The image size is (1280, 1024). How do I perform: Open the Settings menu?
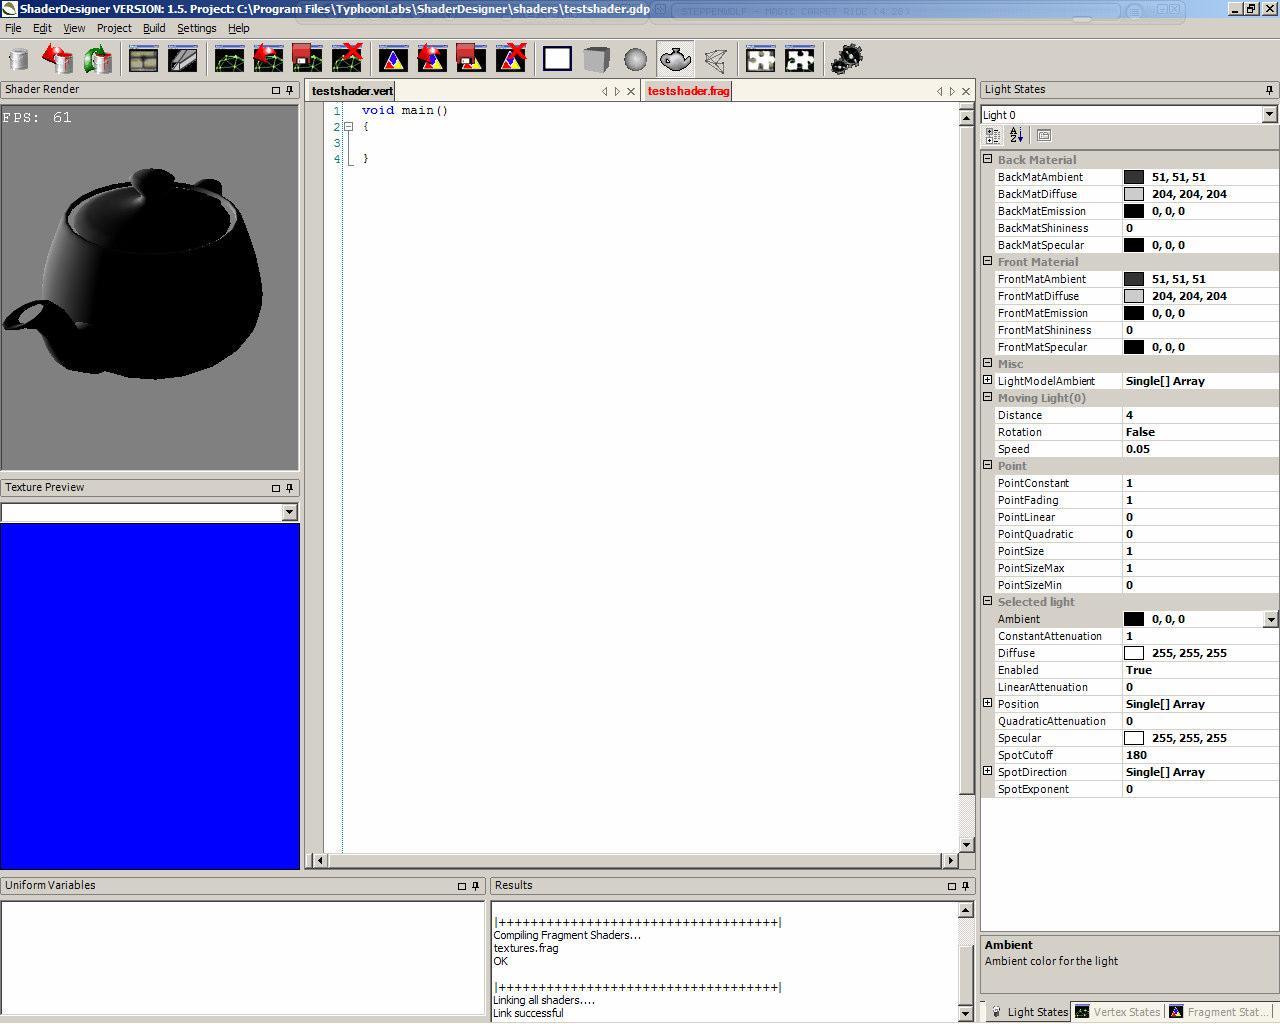click(197, 28)
